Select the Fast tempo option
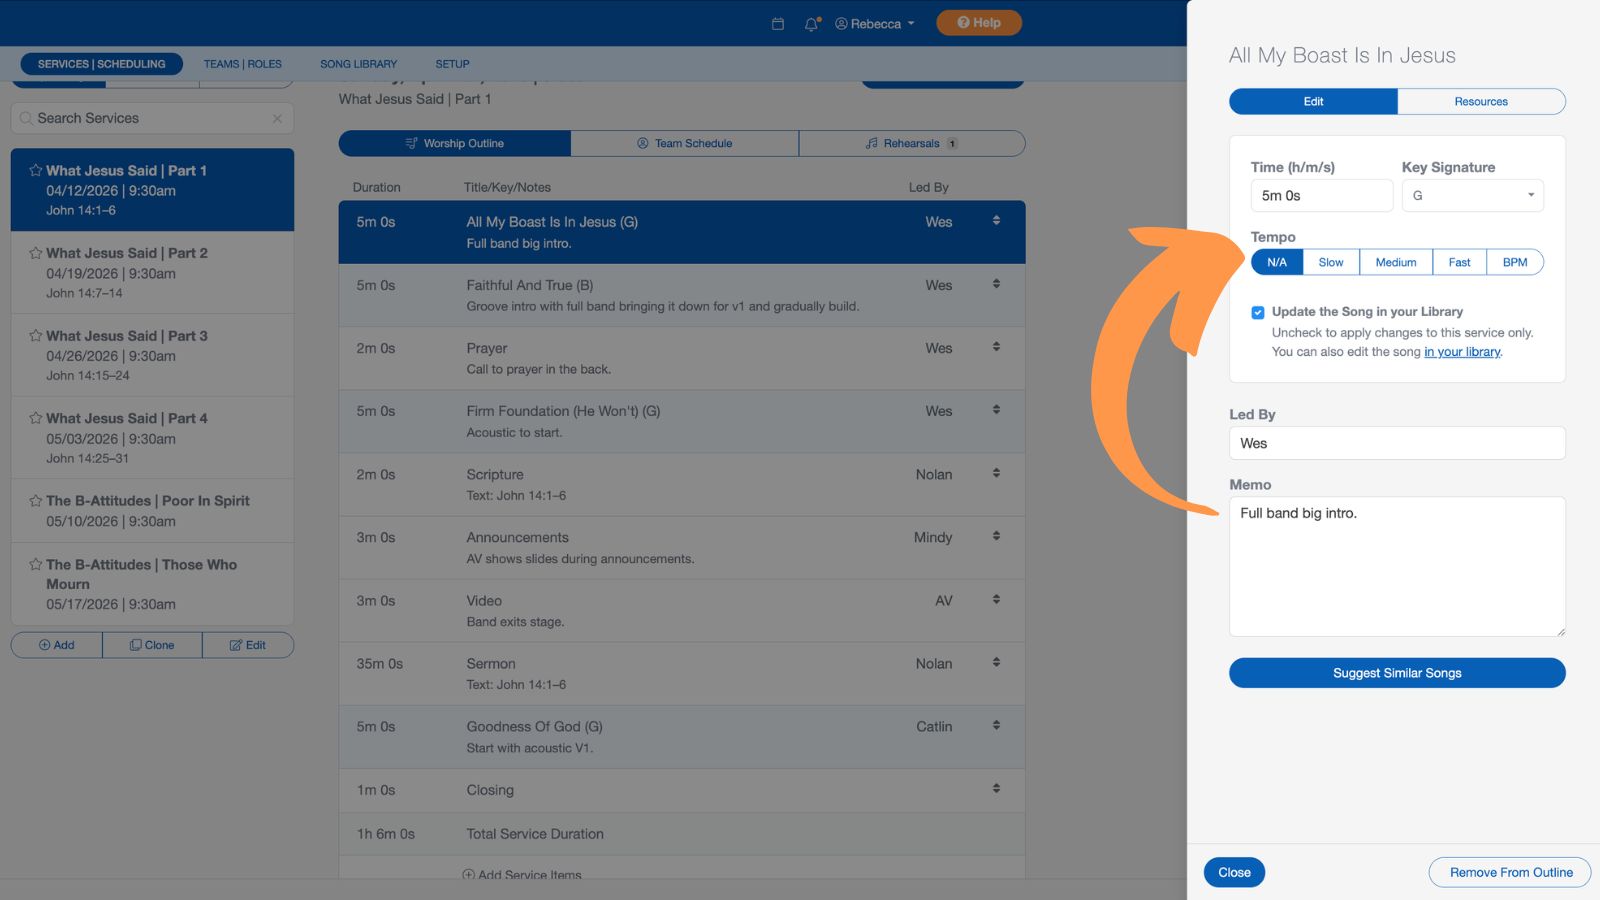This screenshot has width=1600, height=900. pos(1459,261)
